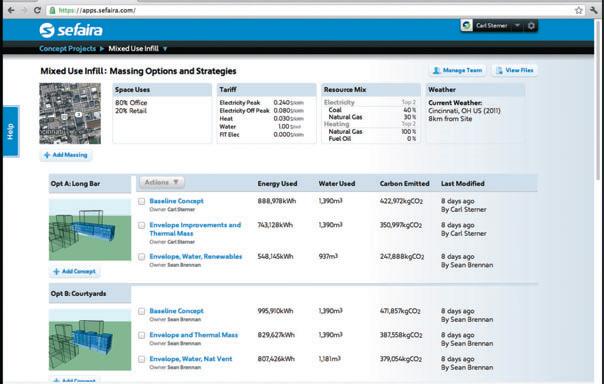Click the 379,054kgCO2 carbon value
604x384 pixels.
(x=401, y=359)
